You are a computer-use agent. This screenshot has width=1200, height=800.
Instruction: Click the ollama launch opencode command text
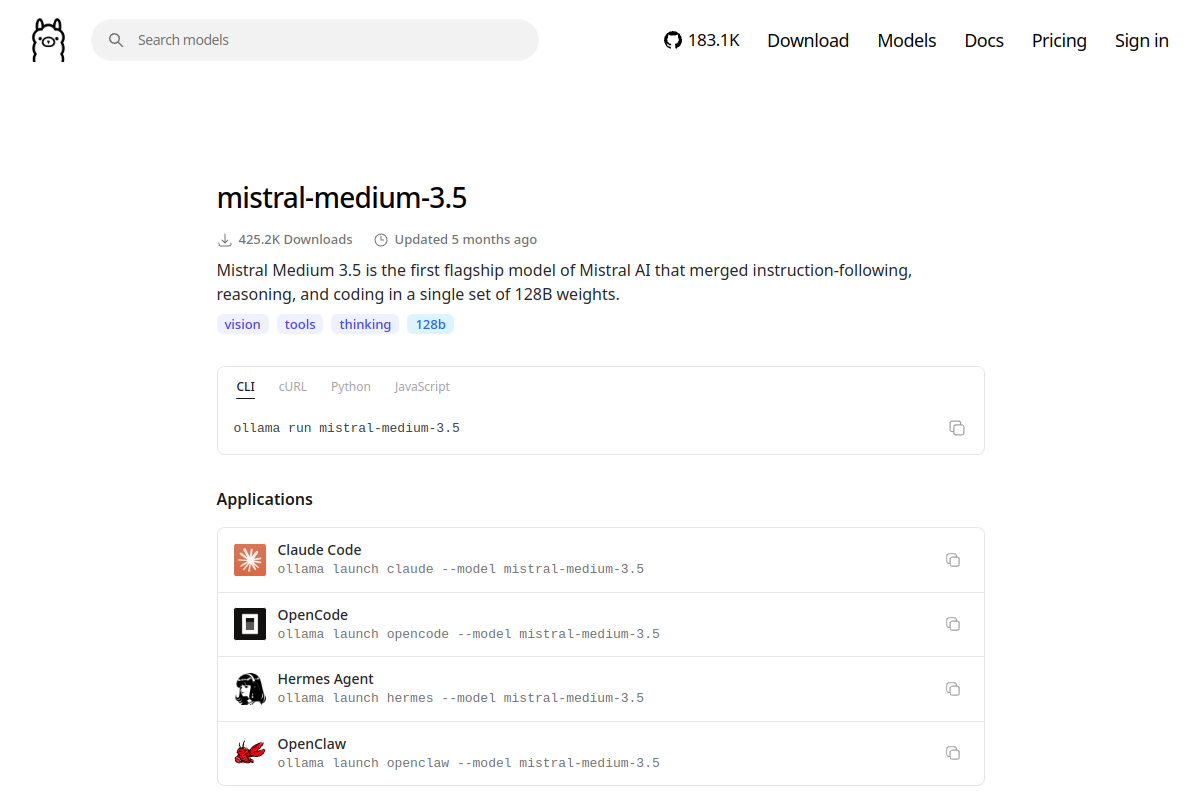click(x=469, y=634)
